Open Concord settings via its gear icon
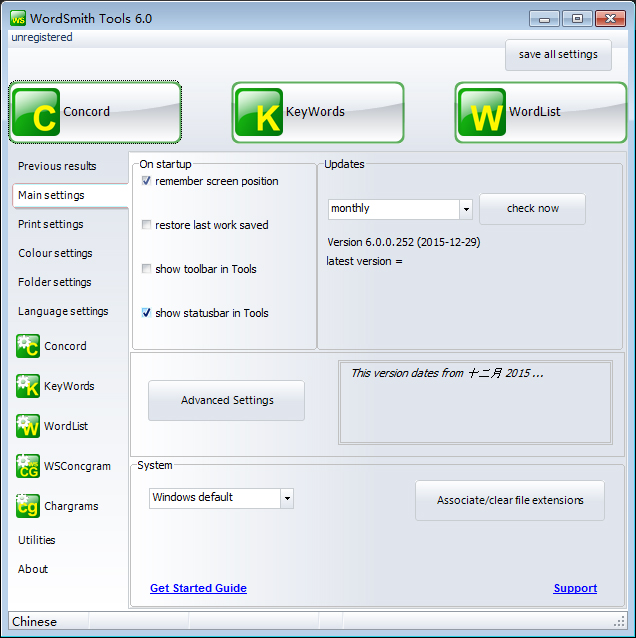This screenshot has width=636, height=638. pos(28,346)
